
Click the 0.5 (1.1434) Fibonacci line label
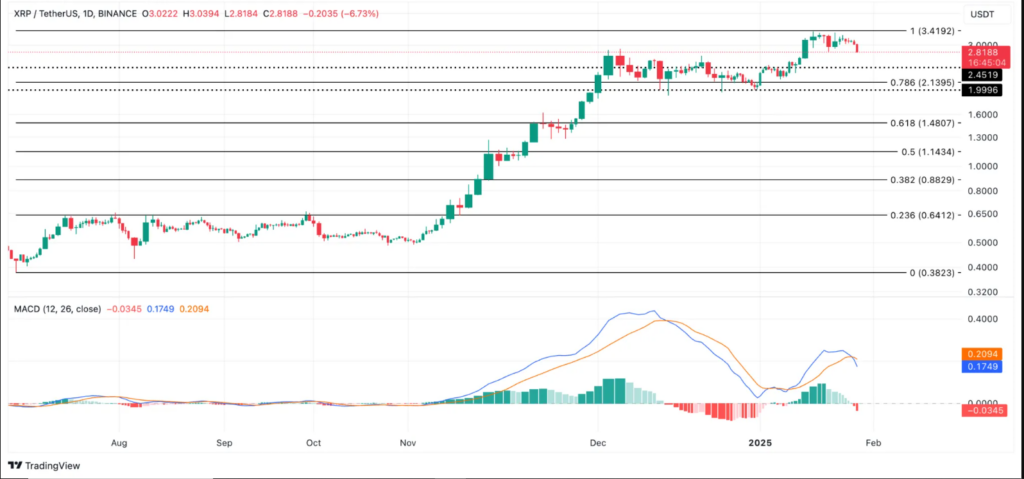[x=928, y=152]
